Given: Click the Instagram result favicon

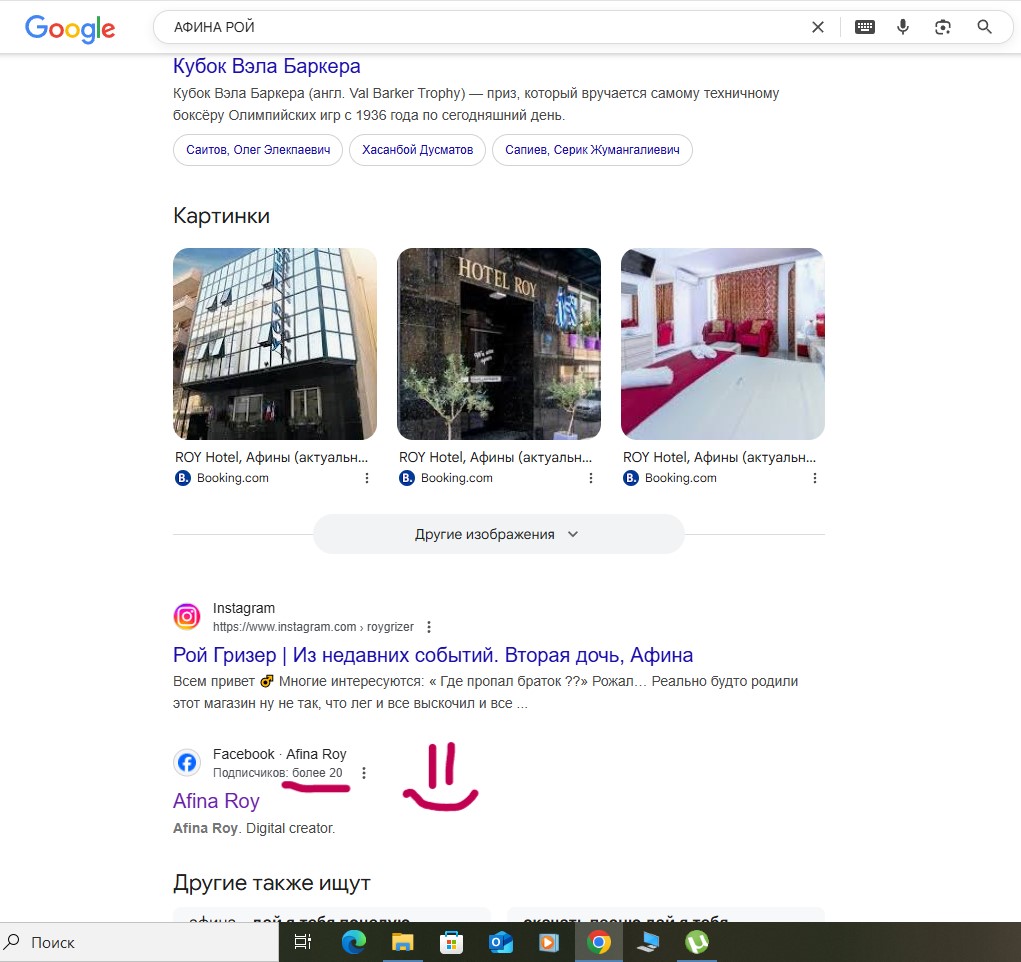Looking at the screenshot, I should tap(187, 616).
